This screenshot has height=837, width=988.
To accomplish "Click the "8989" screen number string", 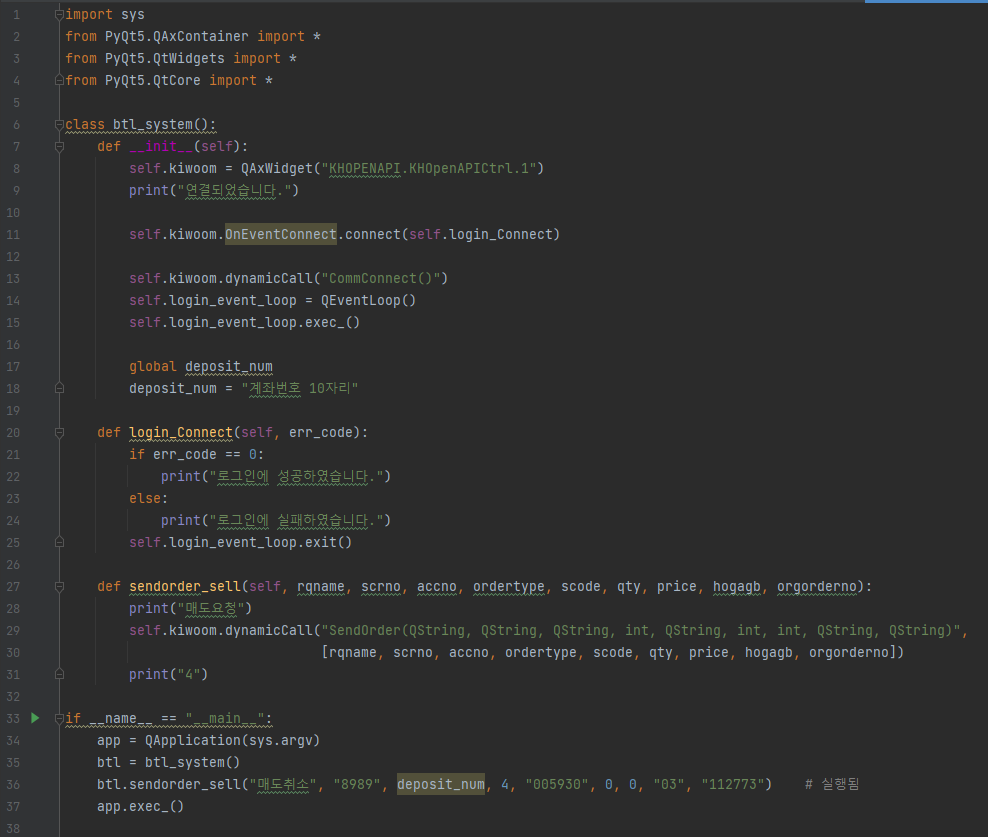I will click(357, 784).
